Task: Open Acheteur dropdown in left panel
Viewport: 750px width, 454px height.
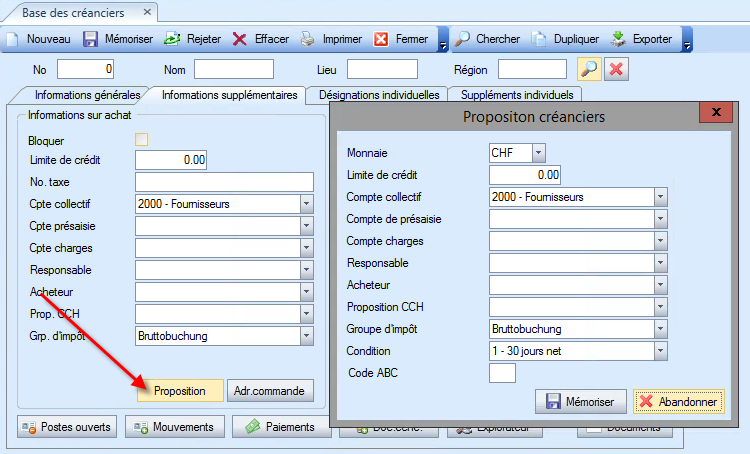Action: tap(306, 292)
